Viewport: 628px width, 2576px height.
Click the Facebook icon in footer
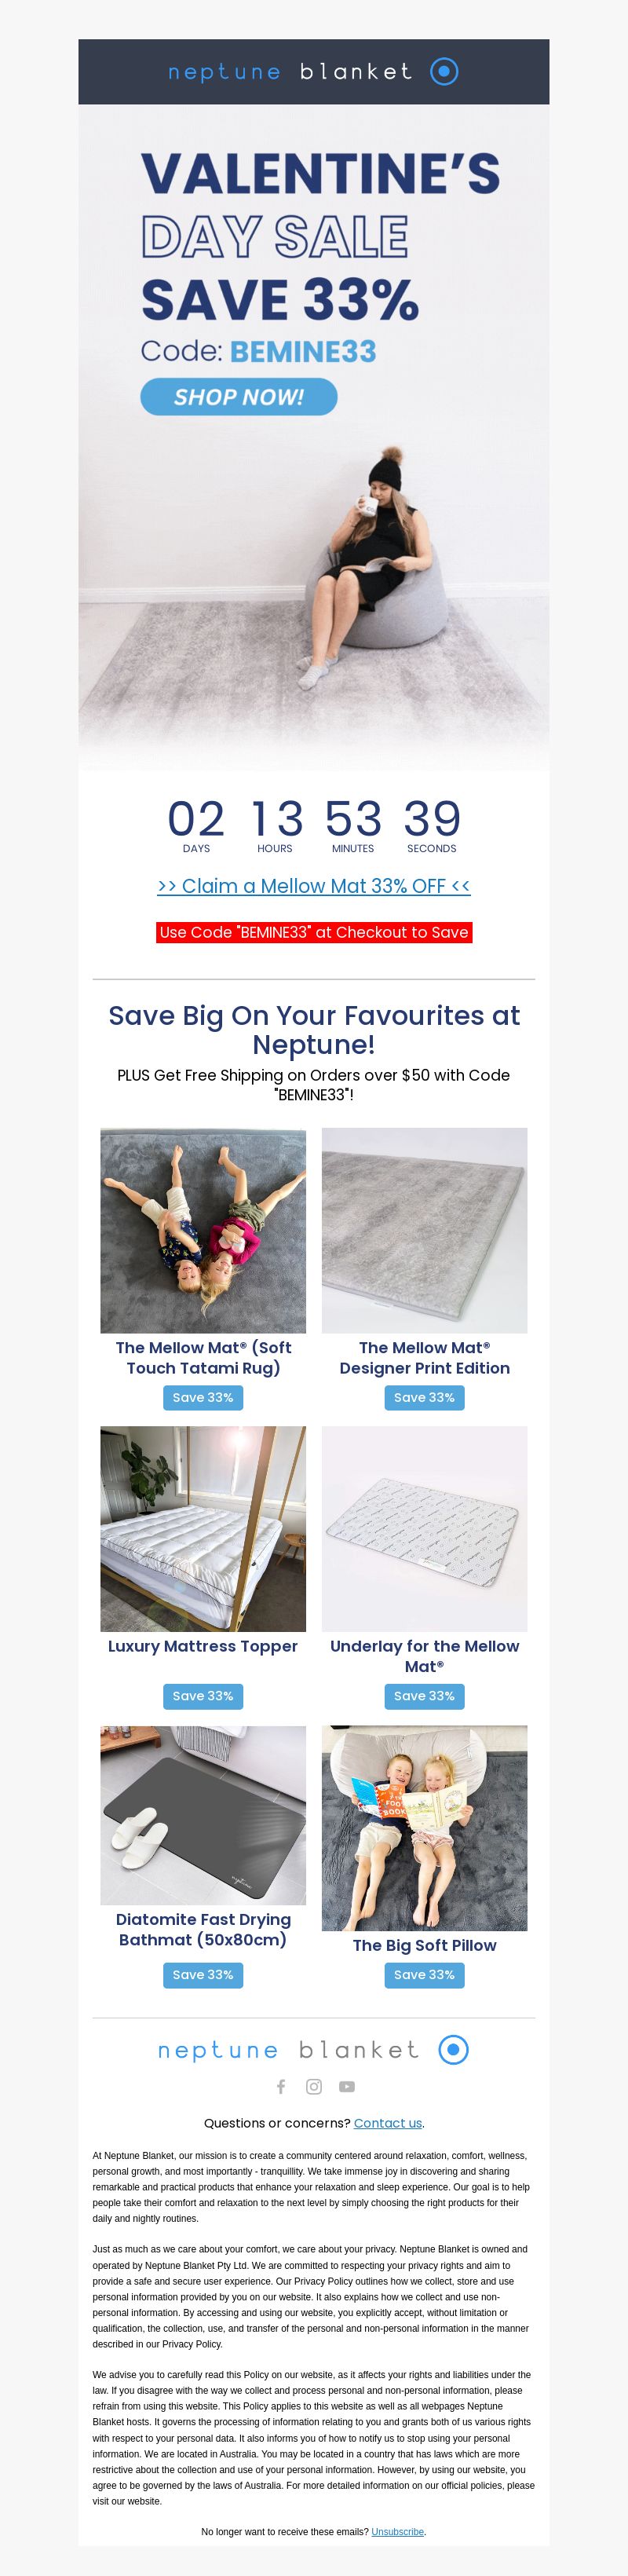pyautogui.click(x=281, y=2086)
